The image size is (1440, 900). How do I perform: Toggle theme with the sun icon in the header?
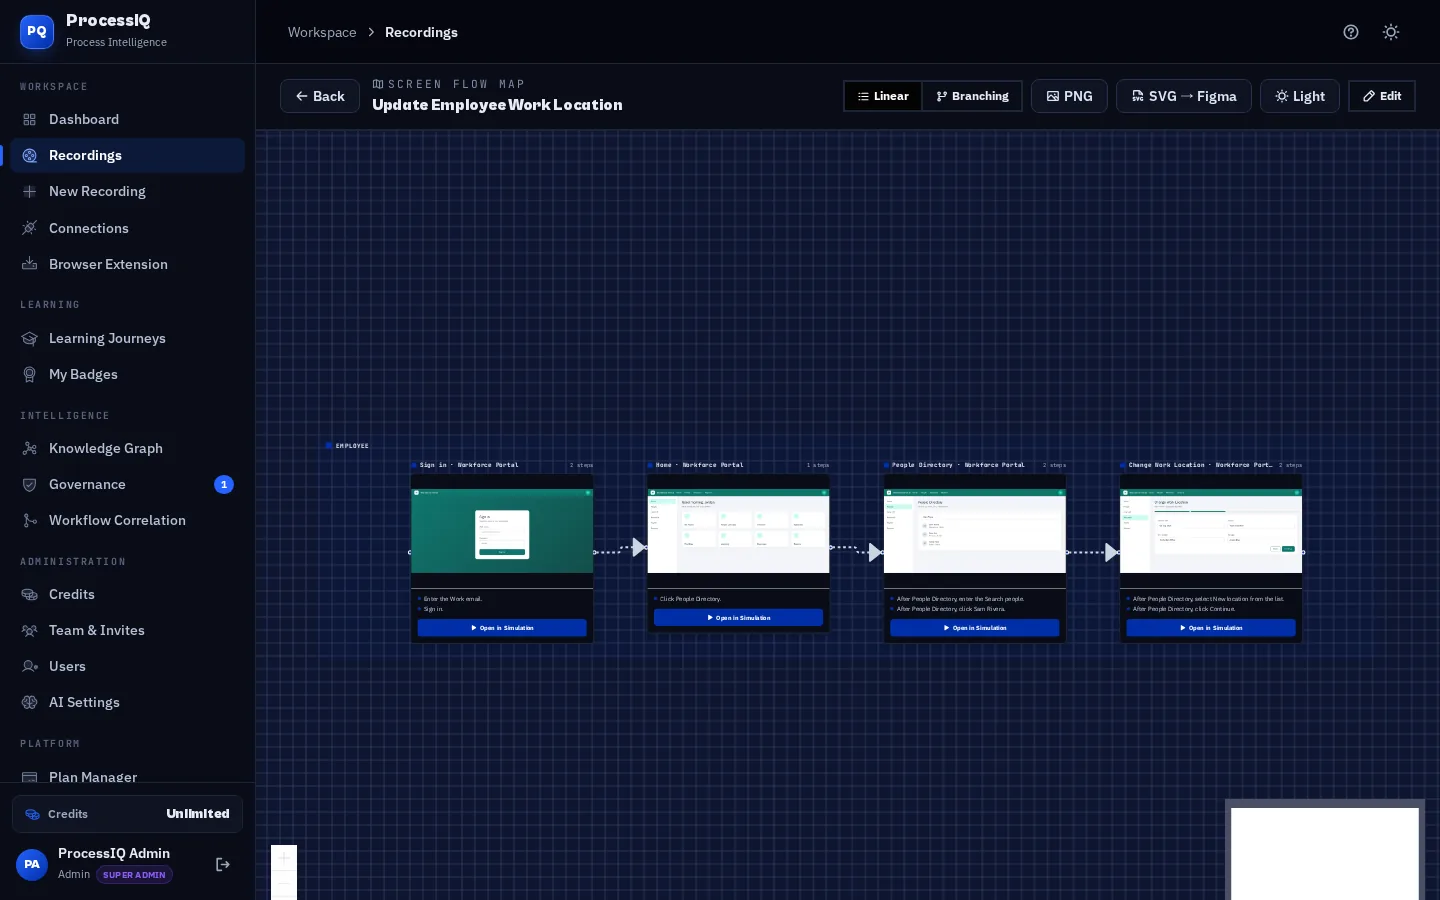[x=1391, y=32]
